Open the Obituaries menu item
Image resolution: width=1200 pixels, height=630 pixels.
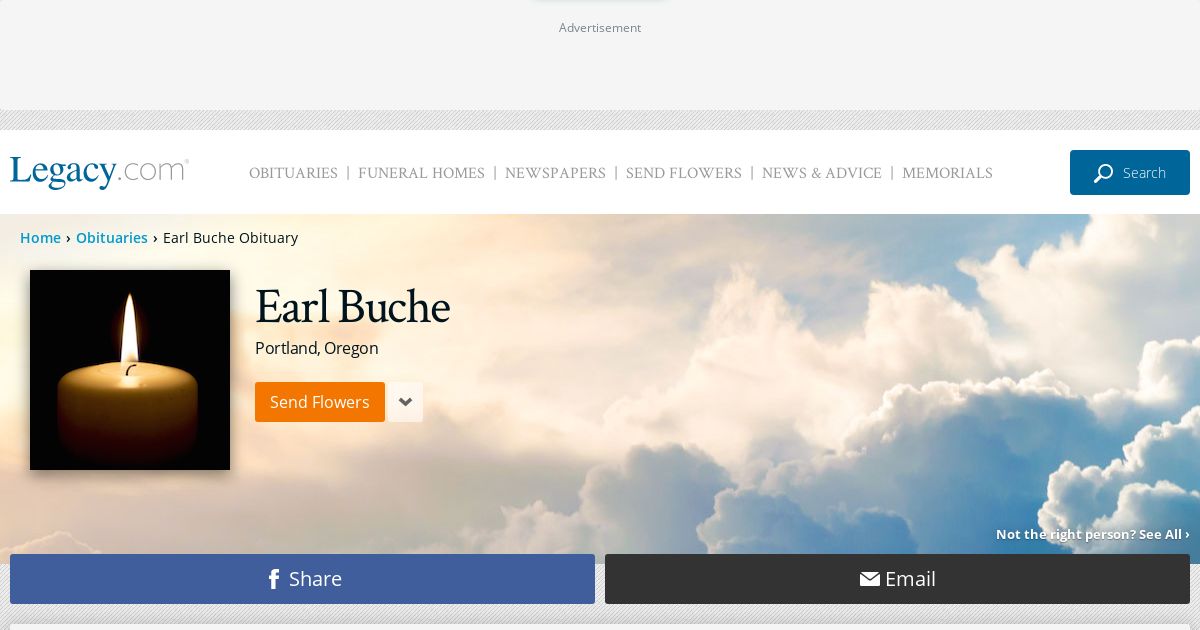pos(293,173)
